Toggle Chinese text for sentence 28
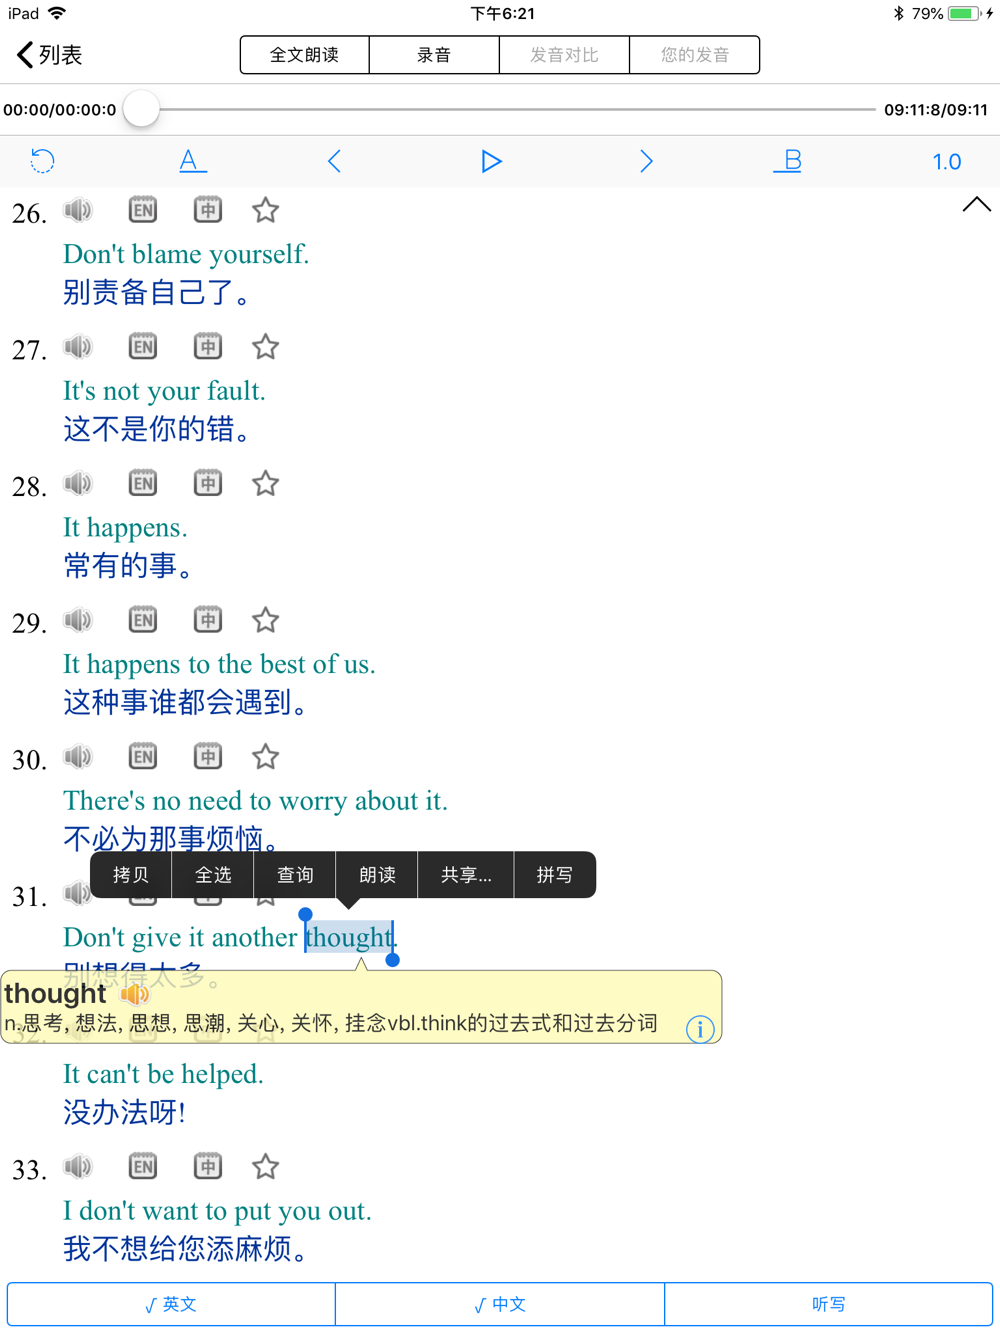1000x1333 pixels. (208, 484)
